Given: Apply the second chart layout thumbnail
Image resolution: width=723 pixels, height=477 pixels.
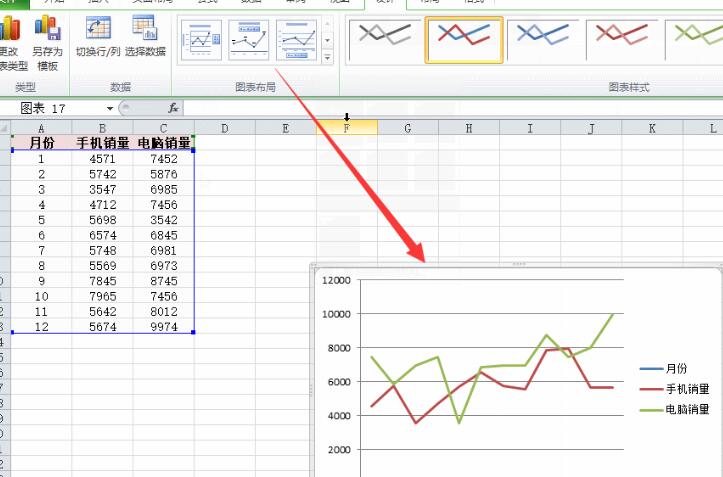Looking at the screenshot, I should 249,40.
